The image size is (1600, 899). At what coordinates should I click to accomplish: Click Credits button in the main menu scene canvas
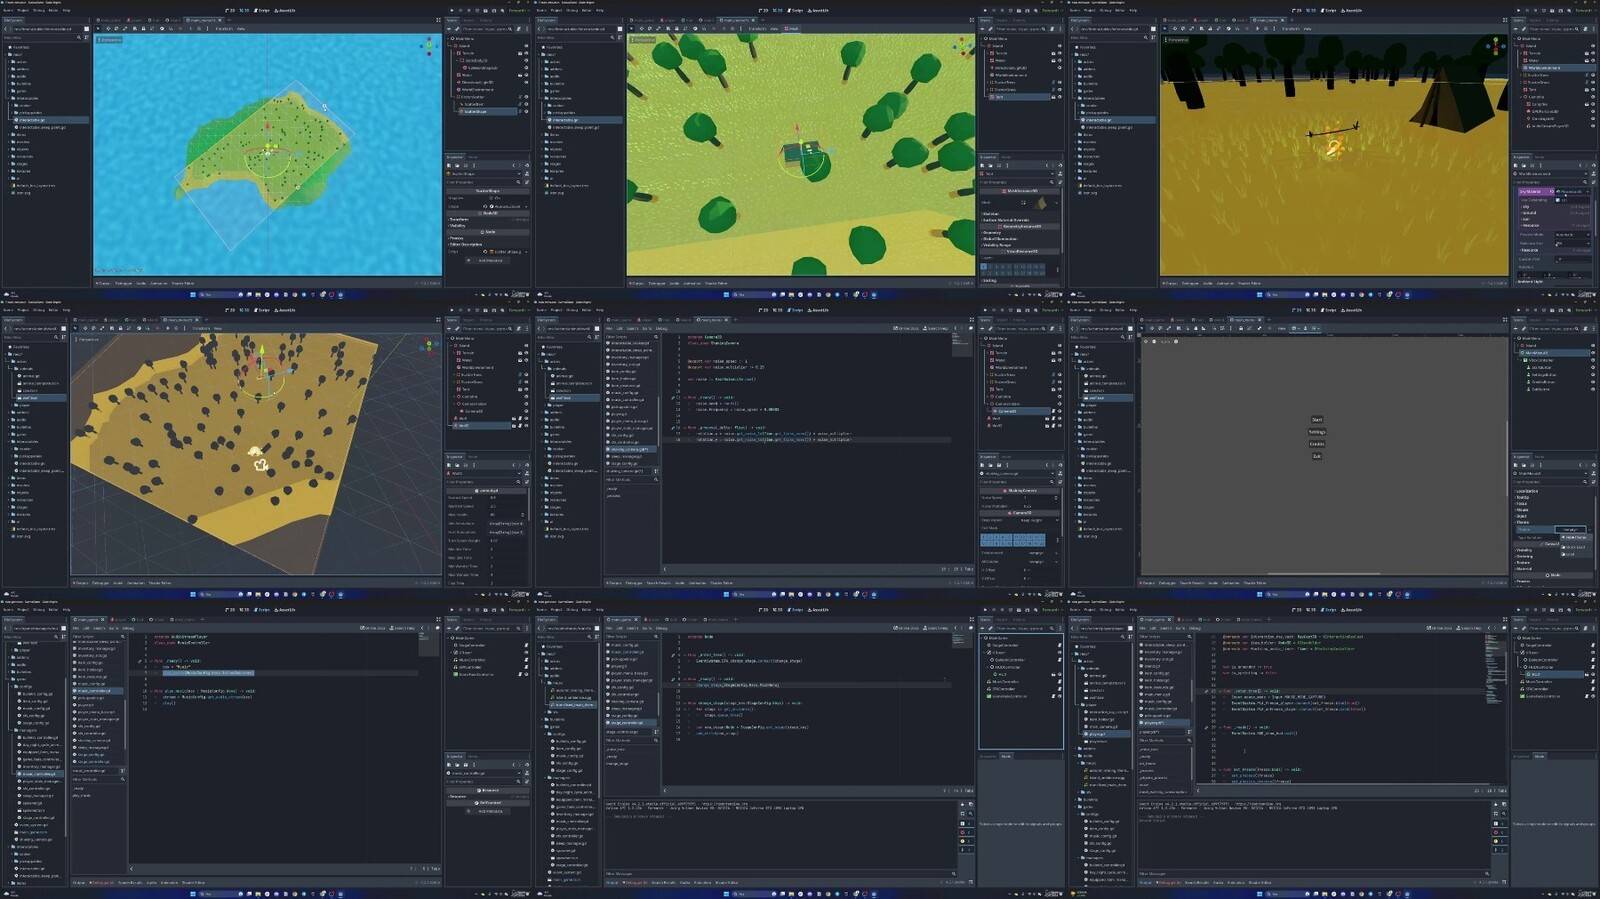[1317, 444]
